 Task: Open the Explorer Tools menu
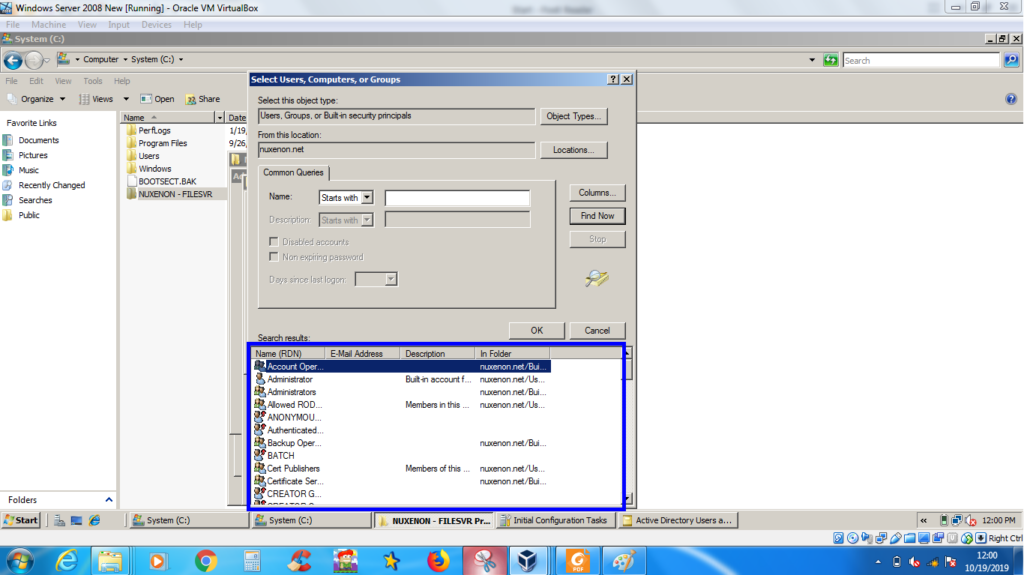[x=92, y=81]
